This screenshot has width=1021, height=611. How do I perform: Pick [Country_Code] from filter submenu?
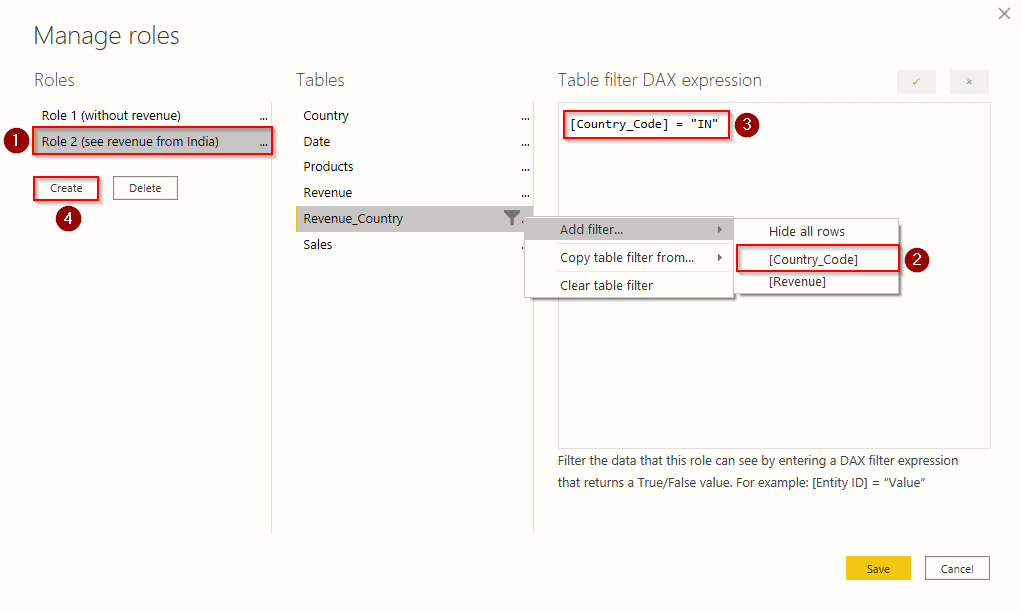(x=813, y=259)
